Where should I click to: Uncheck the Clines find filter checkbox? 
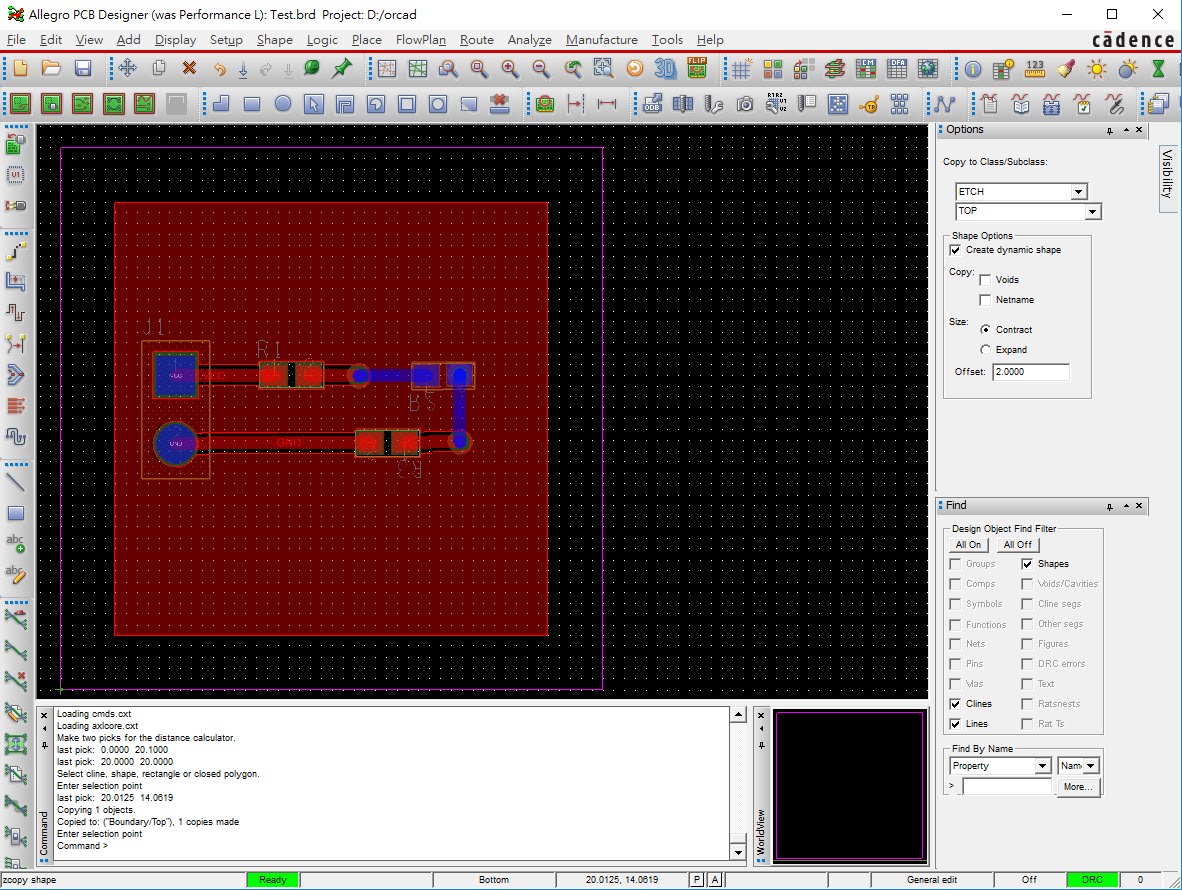955,704
